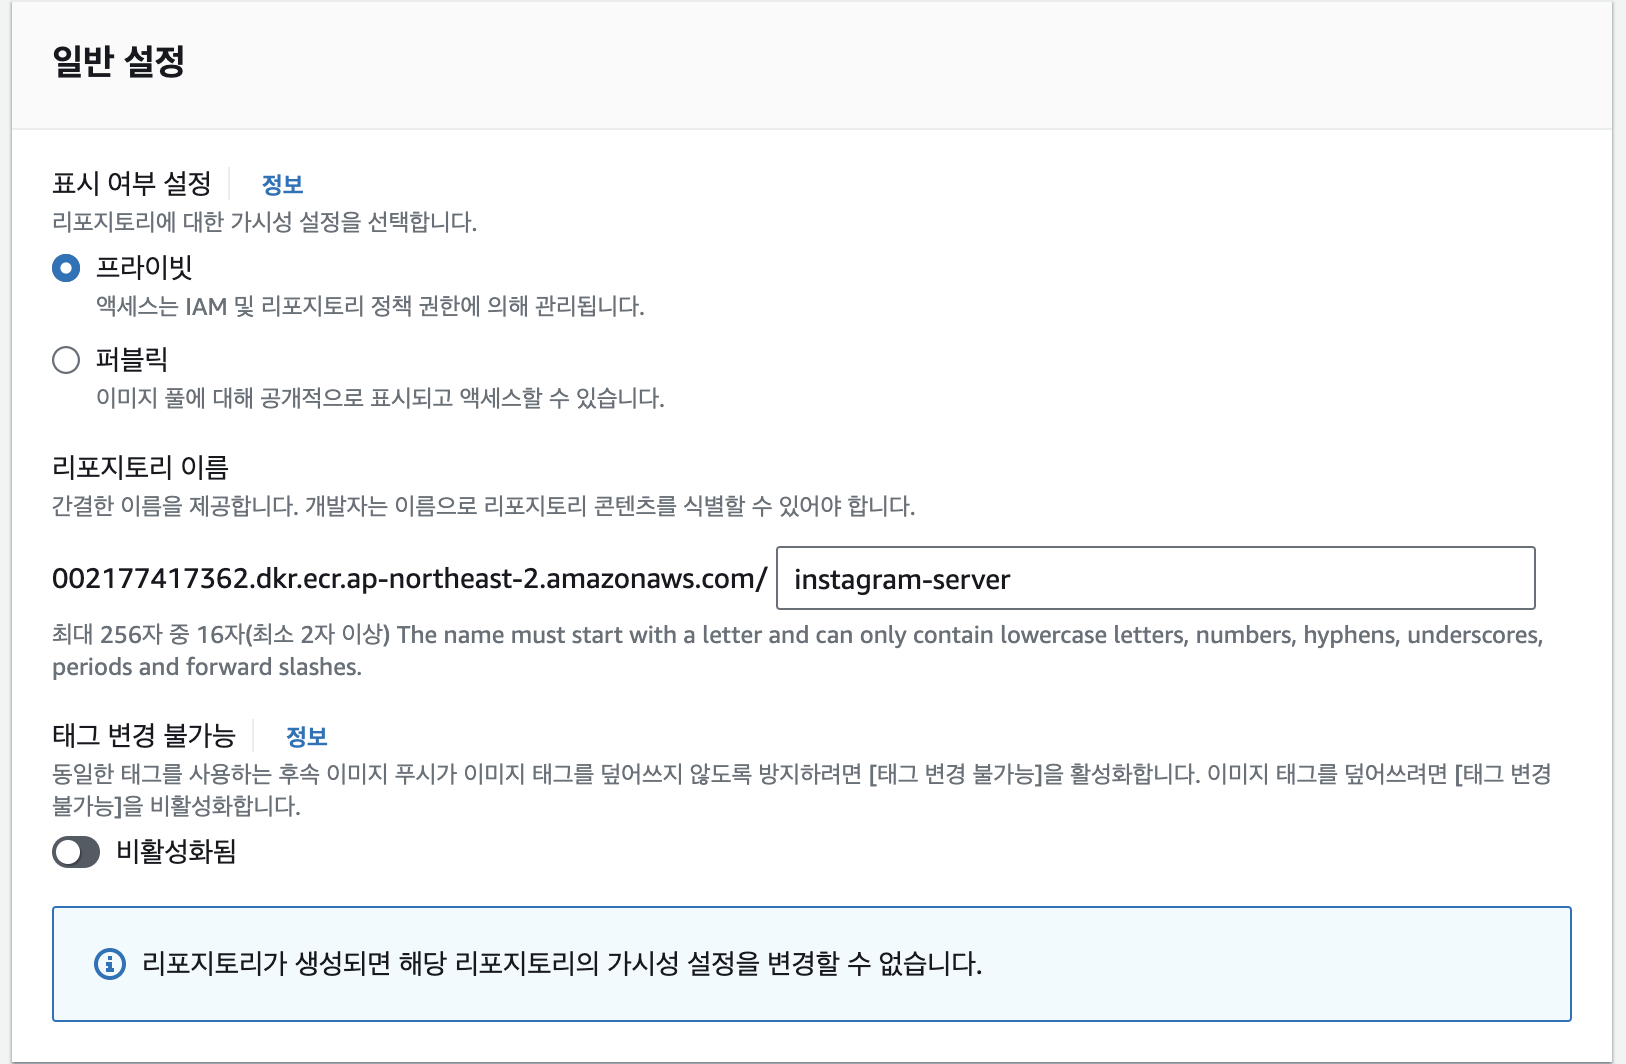Select the 퍼블릭 radio button

click(x=66, y=360)
